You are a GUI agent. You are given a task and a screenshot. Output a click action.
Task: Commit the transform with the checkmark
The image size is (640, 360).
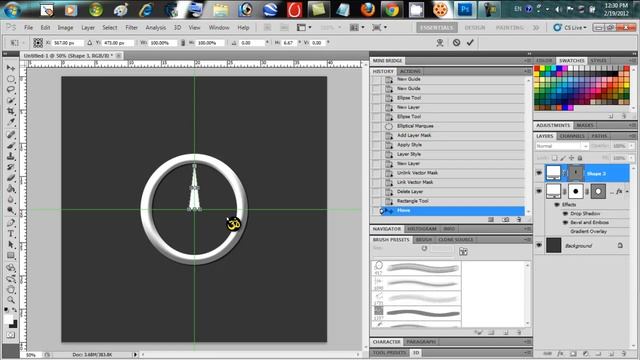470,42
